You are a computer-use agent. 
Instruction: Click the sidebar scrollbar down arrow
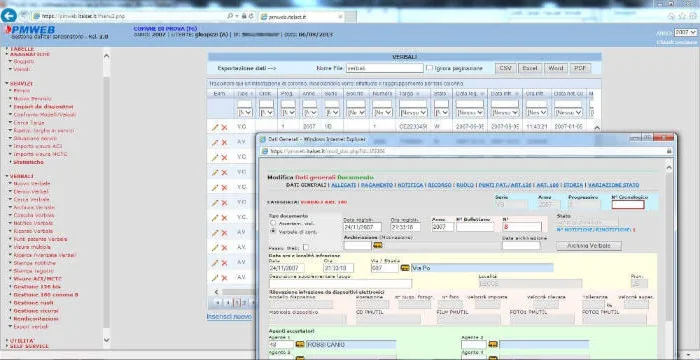106,340
